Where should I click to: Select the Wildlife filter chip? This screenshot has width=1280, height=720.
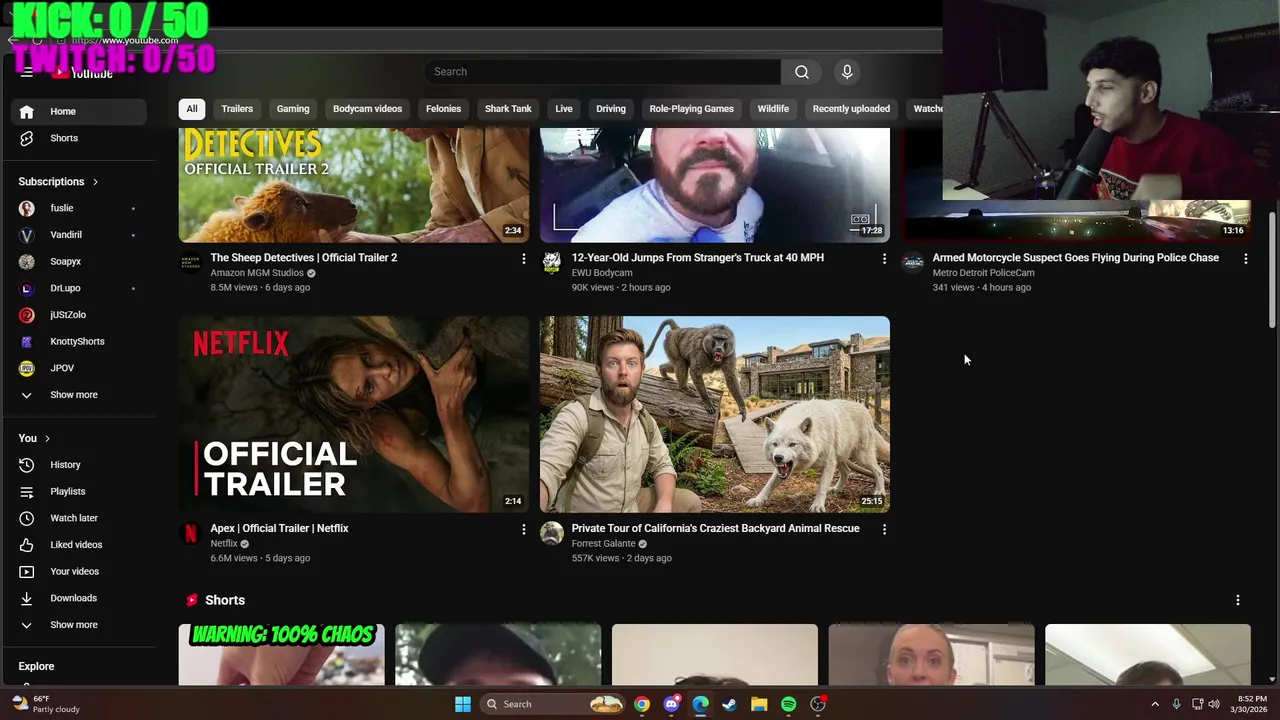coord(773,109)
